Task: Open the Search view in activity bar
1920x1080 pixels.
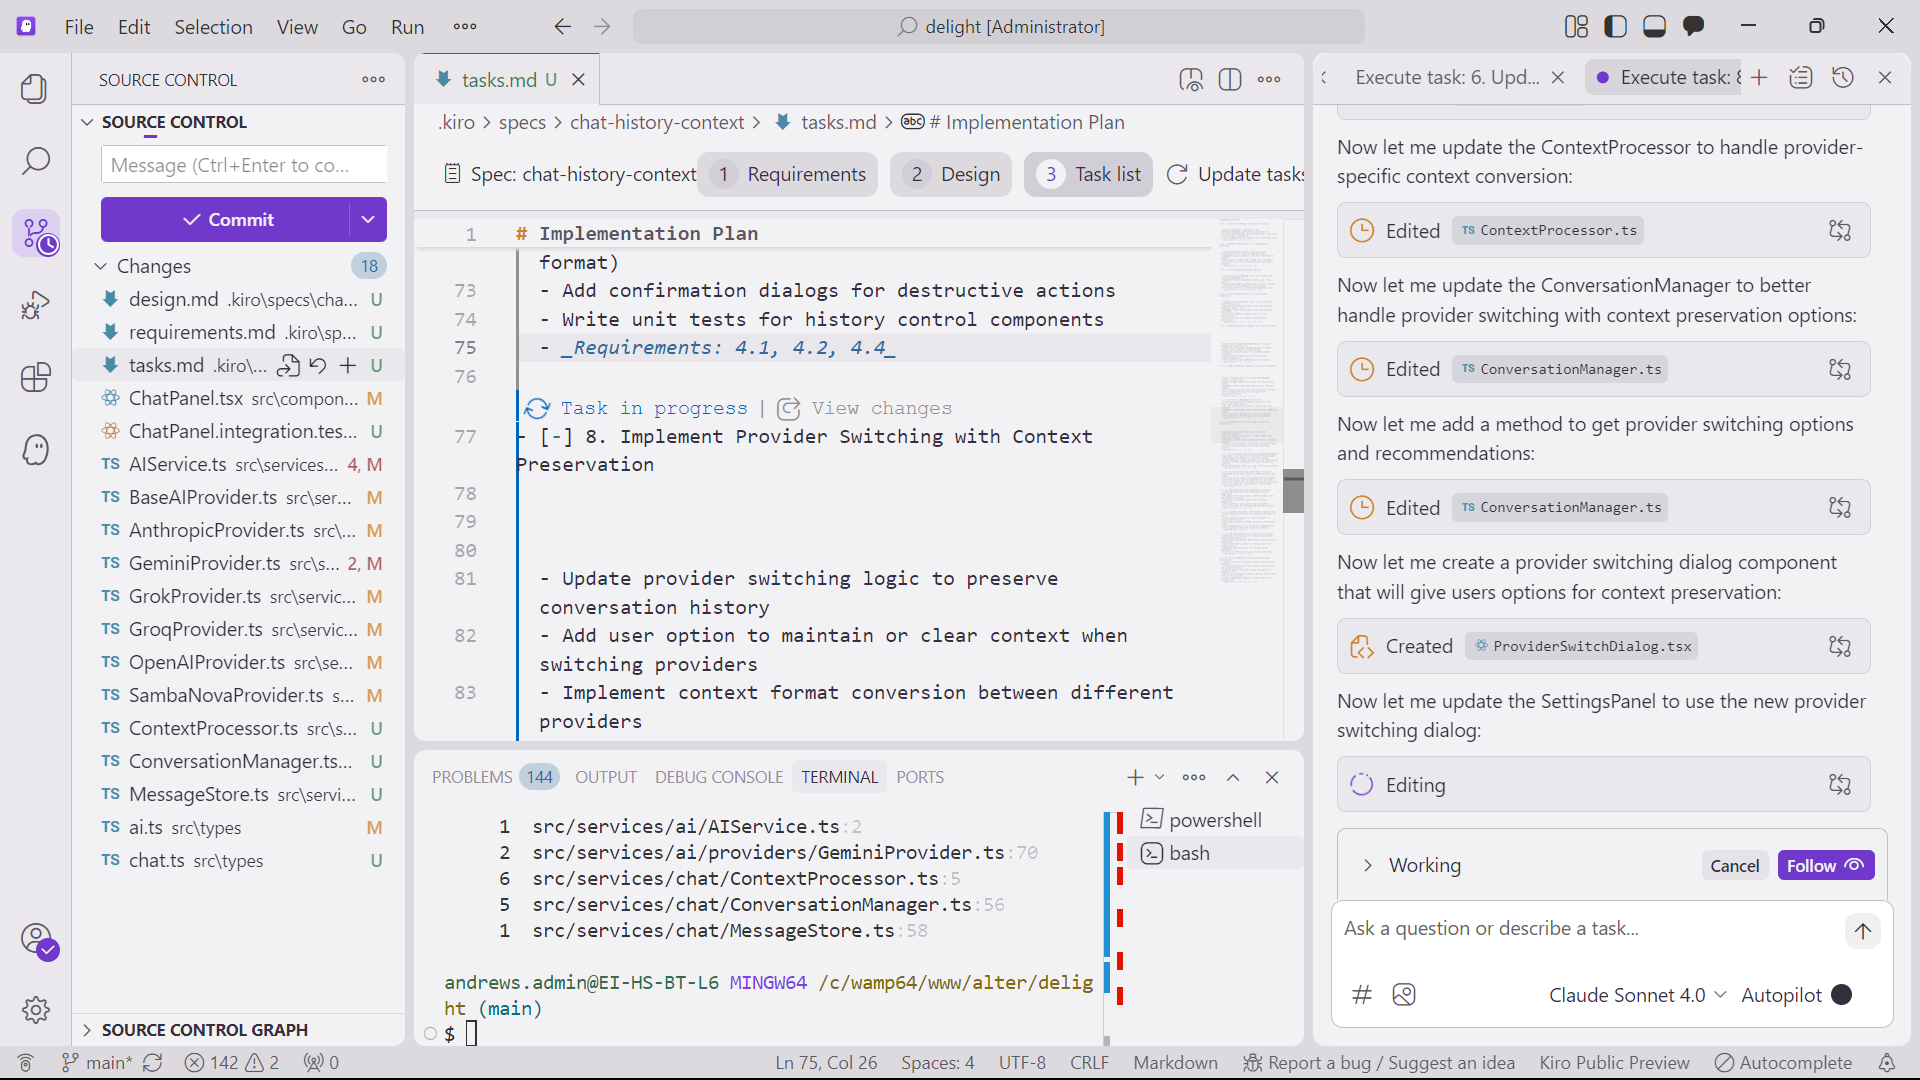Action: coord(36,161)
